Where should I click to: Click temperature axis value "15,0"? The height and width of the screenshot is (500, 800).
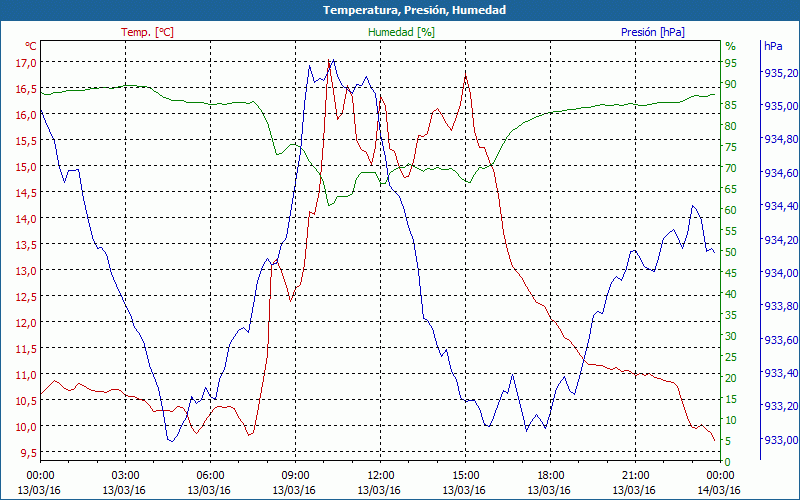26,167
